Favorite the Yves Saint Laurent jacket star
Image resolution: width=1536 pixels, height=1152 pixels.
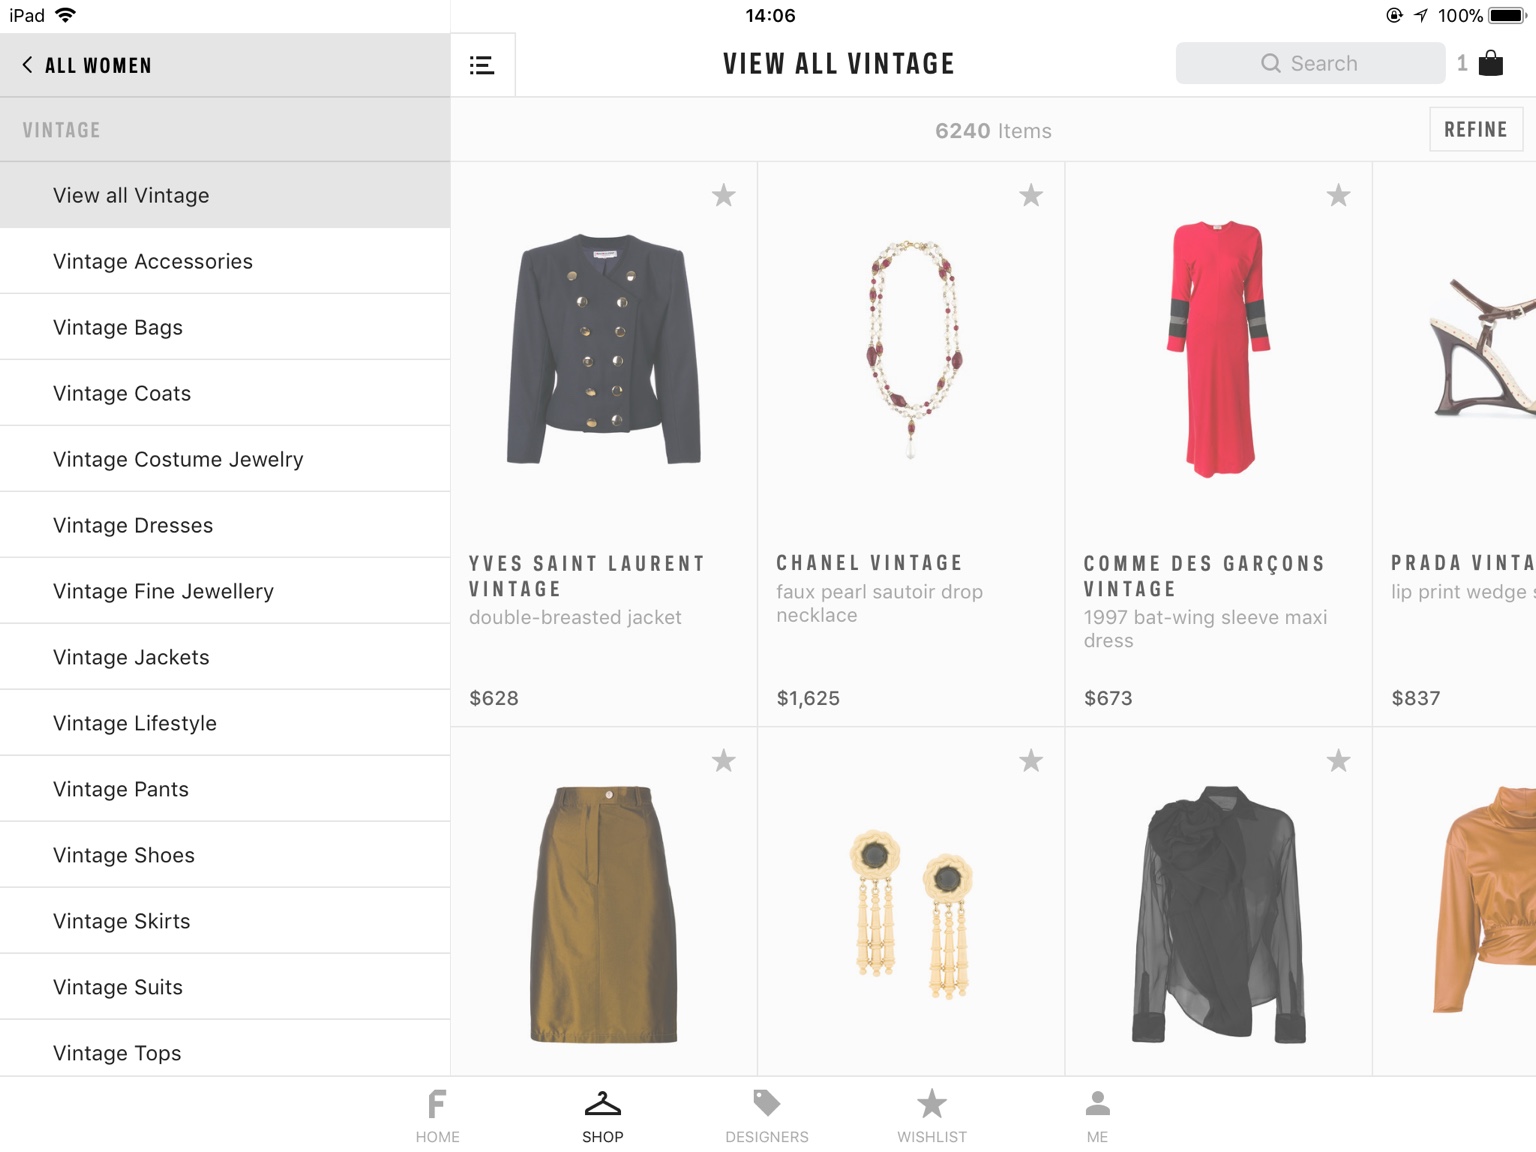pos(724,195)
